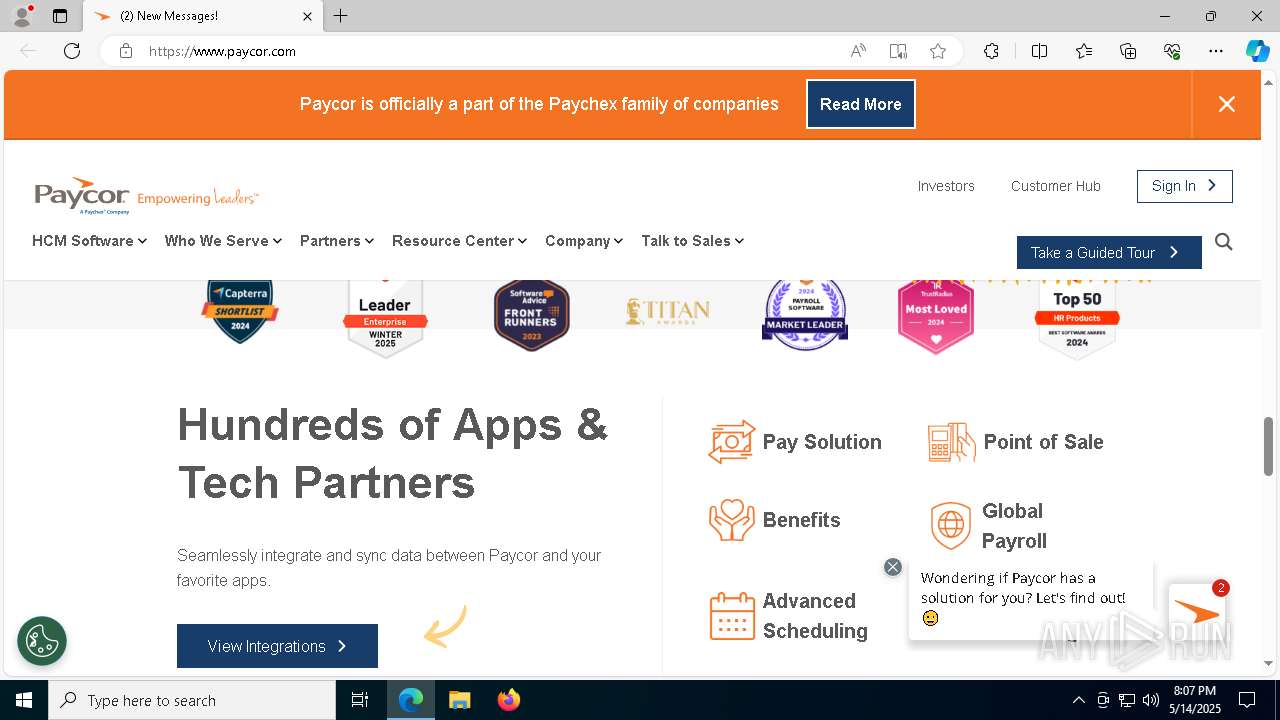Open the Favorites list icon
Image resolution: width=1280 pixels, height=720 pixels.
[1084, 51]
